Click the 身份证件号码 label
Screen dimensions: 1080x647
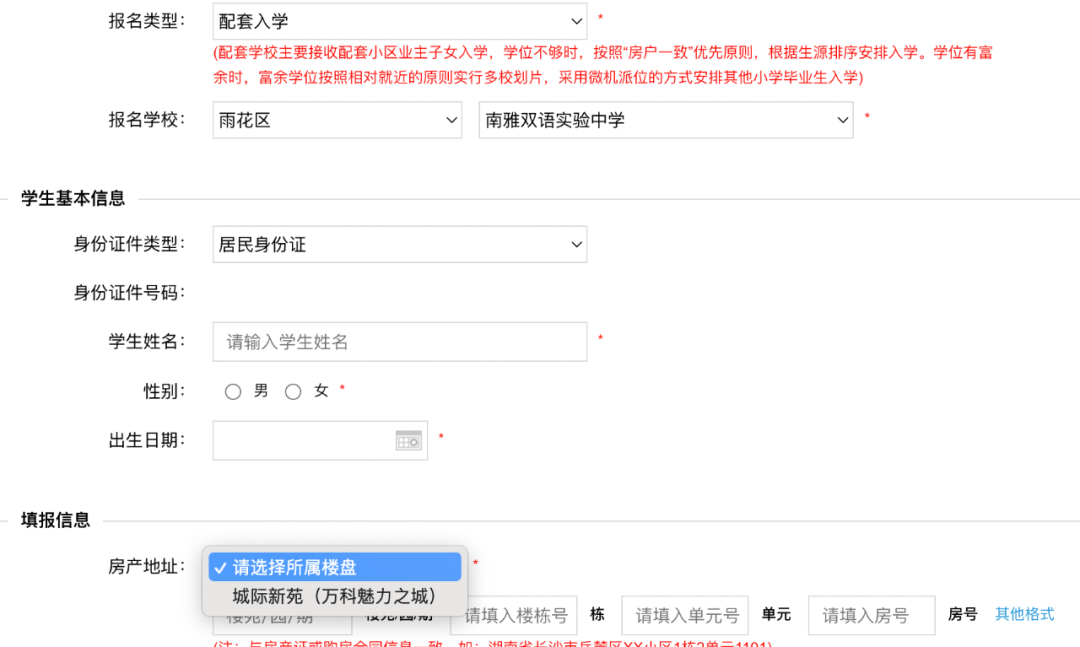pyautogui.click(x=129, y=293)
